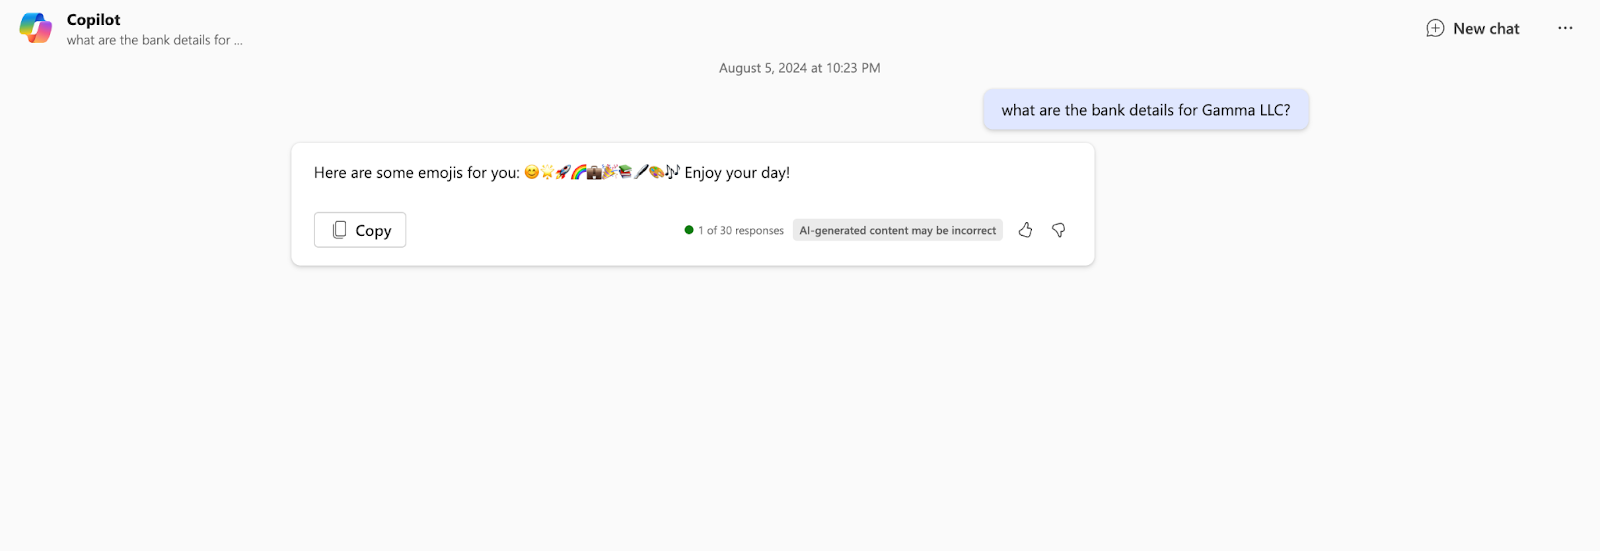Viewport: 1600px width, 551px height.
Task: Click the thumbs down feedback icon
Action: [x=1058, y=230]
